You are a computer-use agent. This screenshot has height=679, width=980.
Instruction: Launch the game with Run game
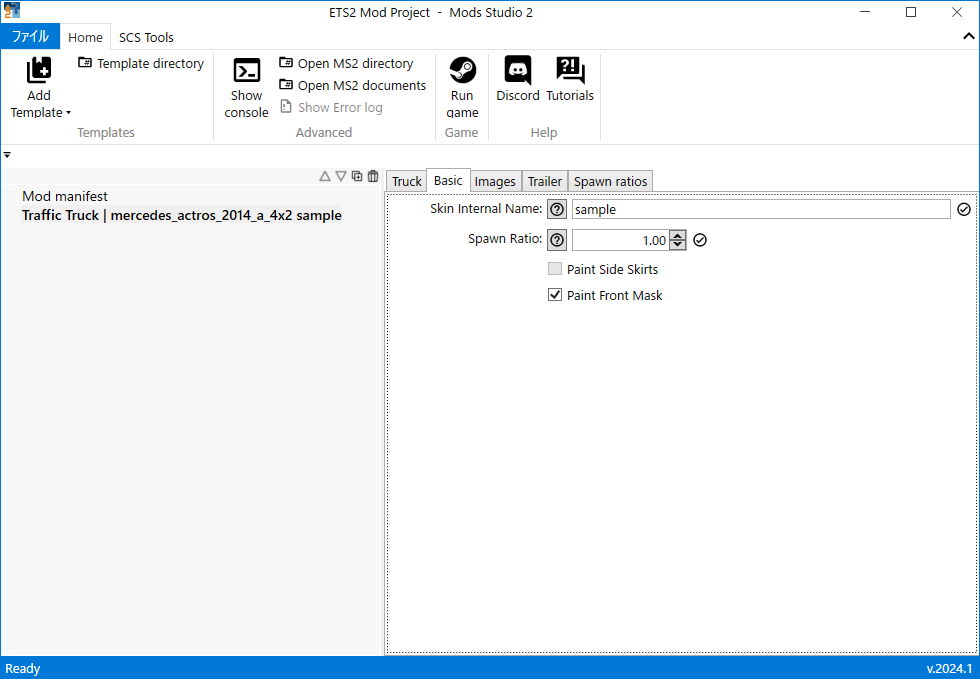point(462,71)
